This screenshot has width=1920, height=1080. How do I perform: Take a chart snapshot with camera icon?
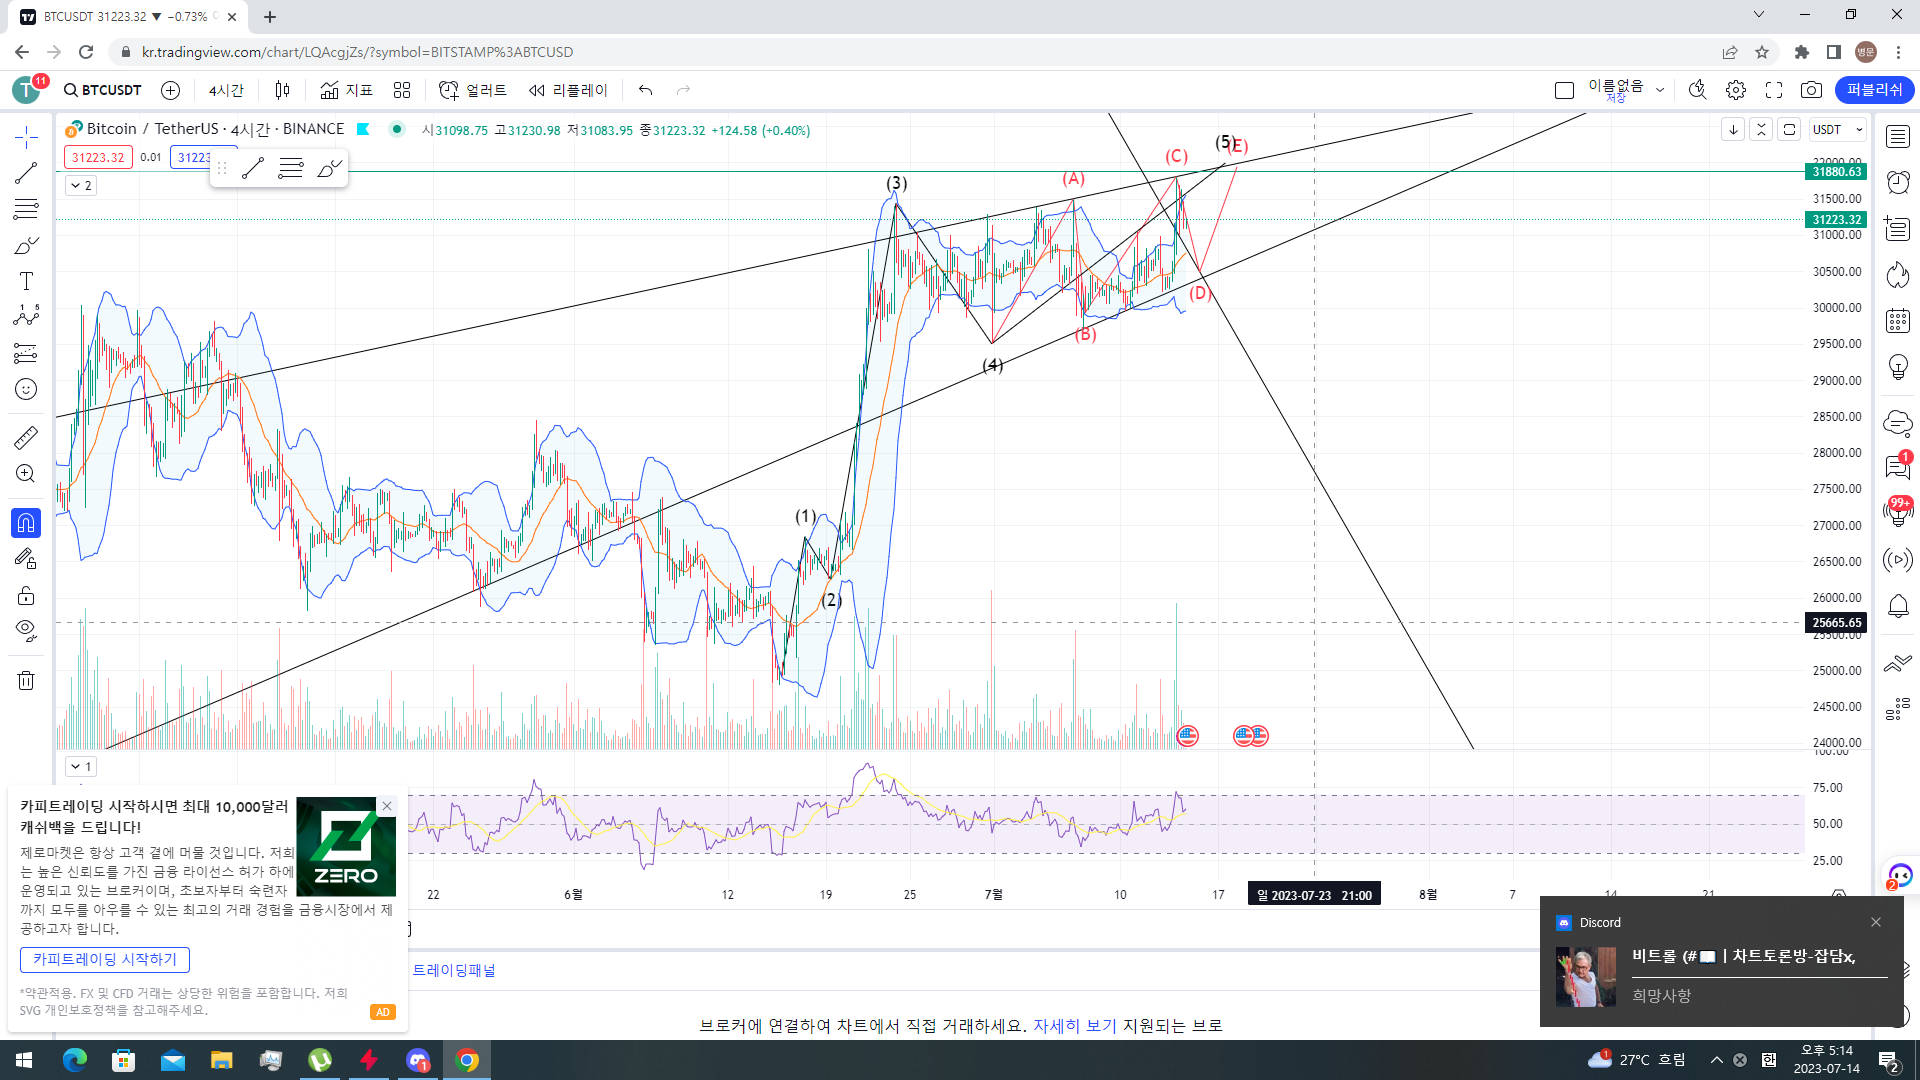click(1811, 90)
